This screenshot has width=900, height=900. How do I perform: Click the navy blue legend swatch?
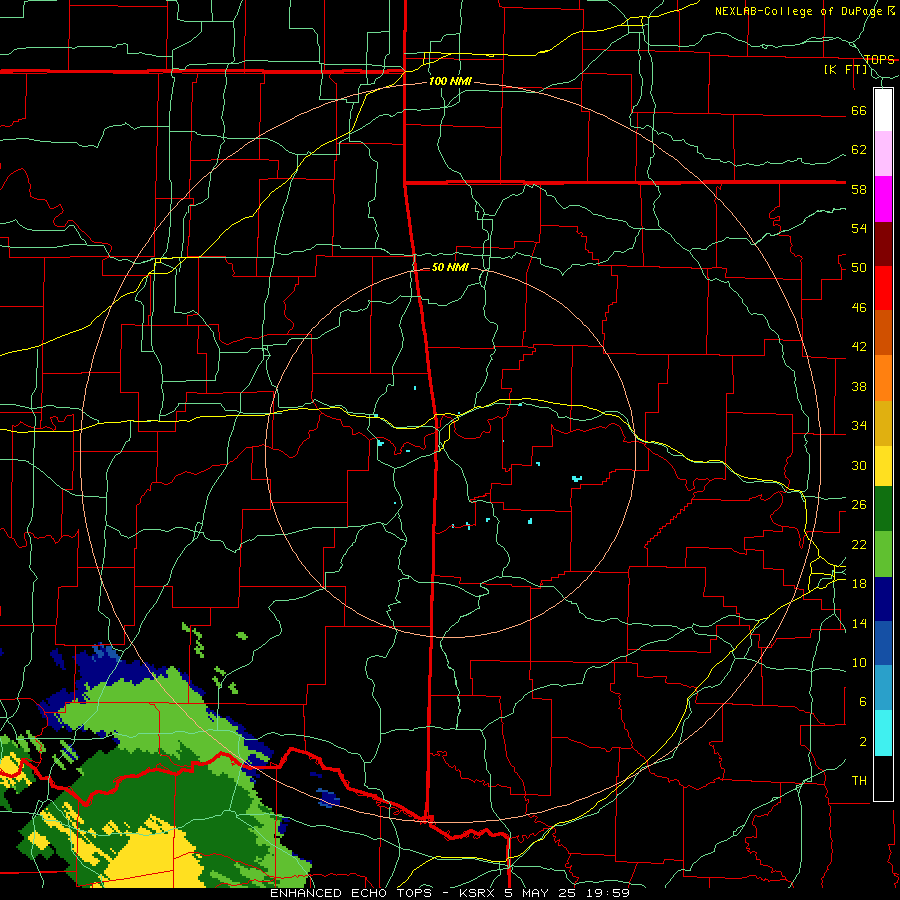tap(883, 599)
